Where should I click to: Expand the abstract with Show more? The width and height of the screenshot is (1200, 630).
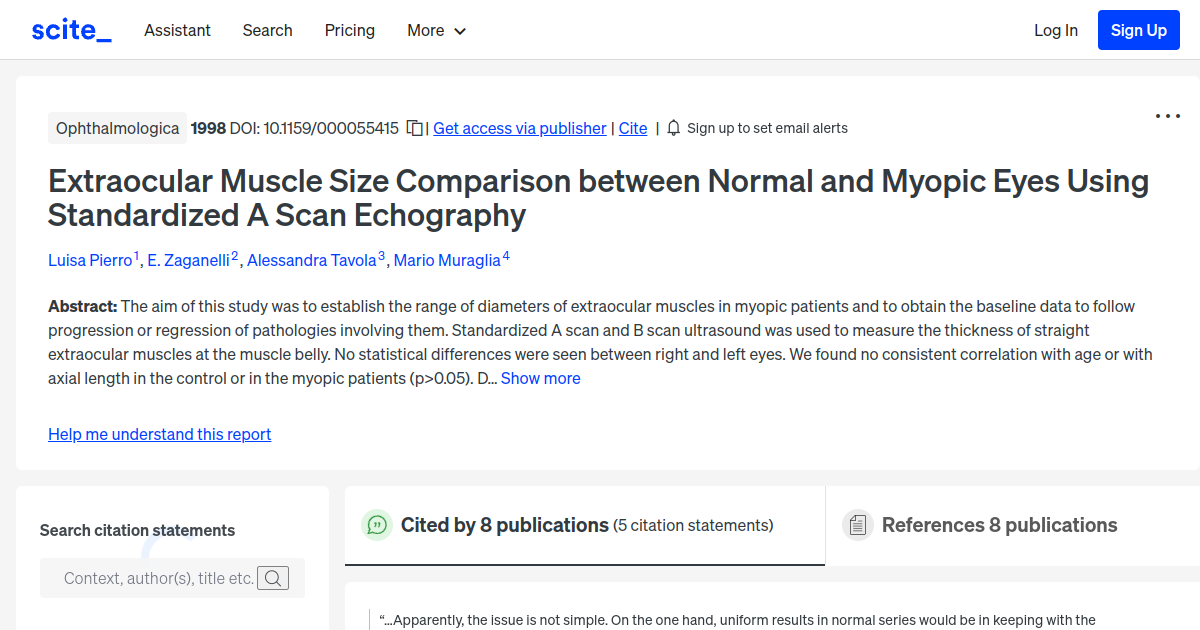pos(540,378)
